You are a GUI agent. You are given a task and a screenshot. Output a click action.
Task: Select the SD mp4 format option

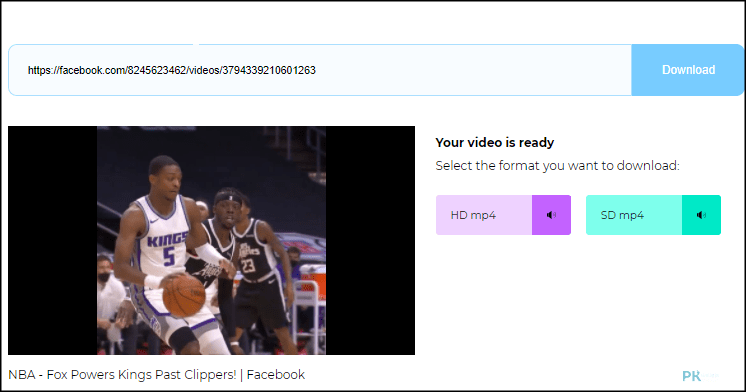point(634,215)
